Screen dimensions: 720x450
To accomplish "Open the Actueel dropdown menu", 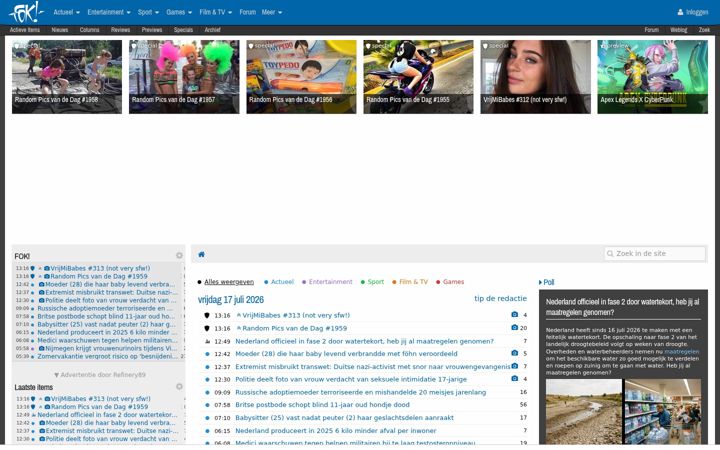I will [x=66, y=12].
